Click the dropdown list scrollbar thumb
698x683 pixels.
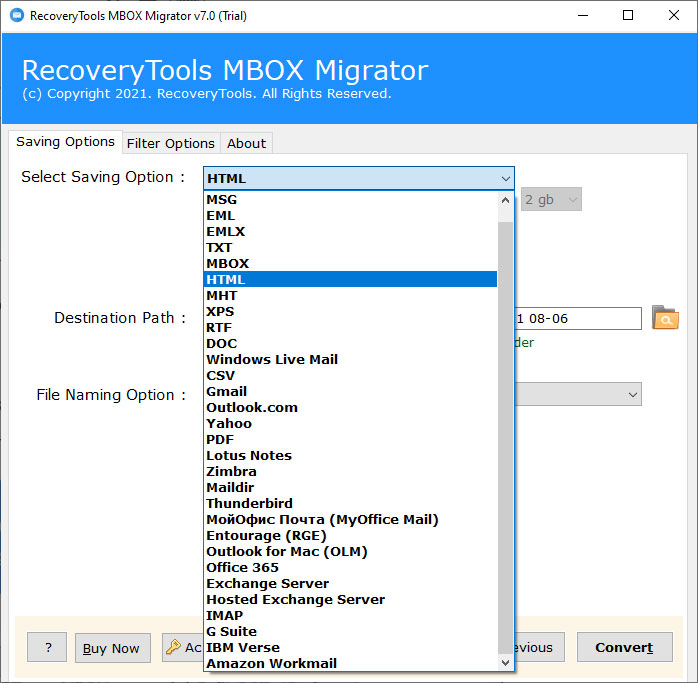tap(505, 438)
